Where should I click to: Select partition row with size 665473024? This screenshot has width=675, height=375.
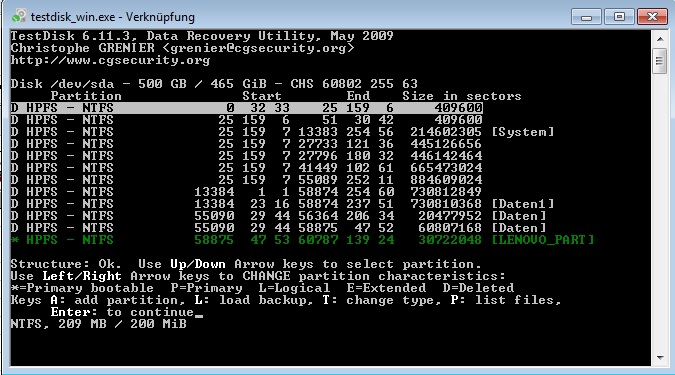coord(247,168)
